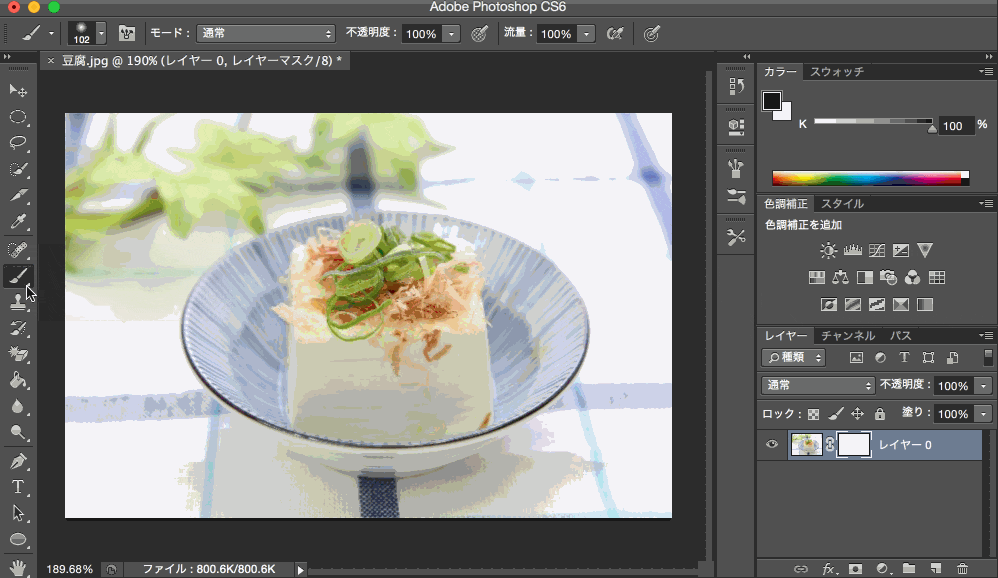Viewport: 998px width, 578px height.
Task: Select the Blur tool
Action: [x=18, y=407]
